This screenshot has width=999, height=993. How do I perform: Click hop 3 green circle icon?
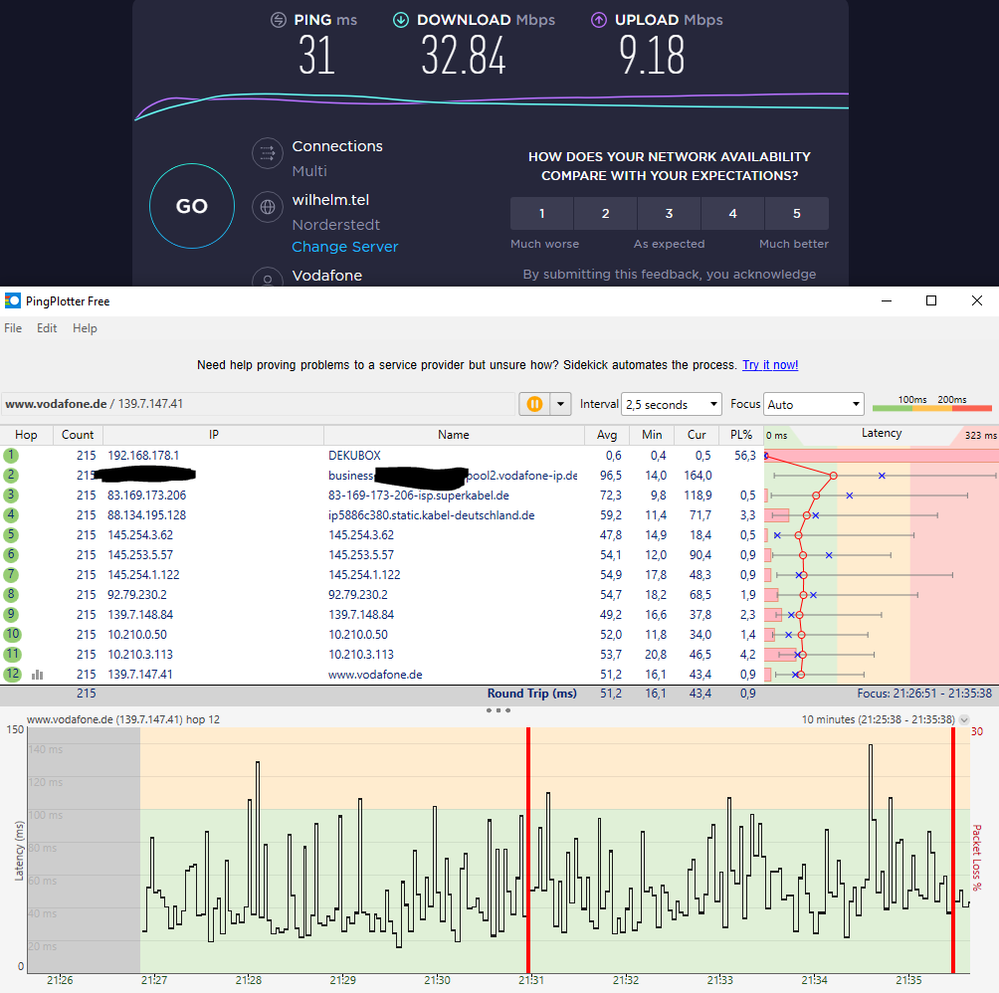[11, 495]
